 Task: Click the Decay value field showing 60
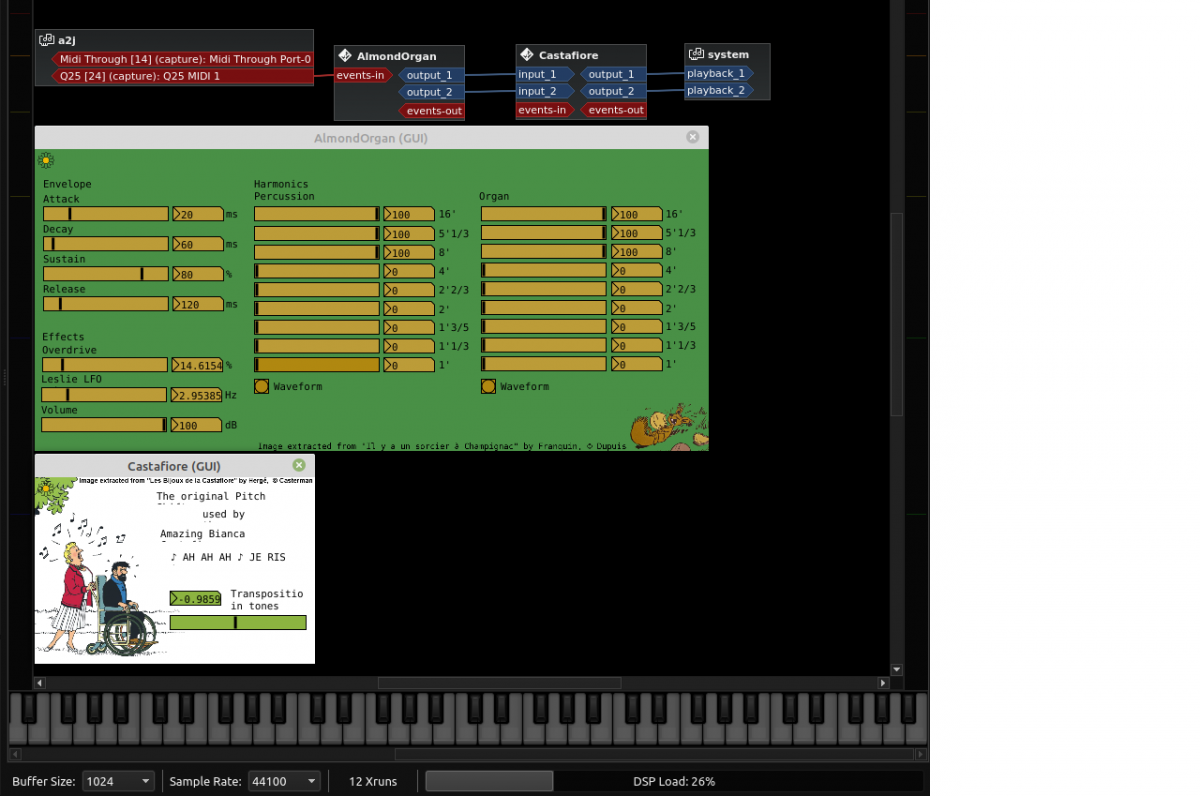click(x=198, y=244)
